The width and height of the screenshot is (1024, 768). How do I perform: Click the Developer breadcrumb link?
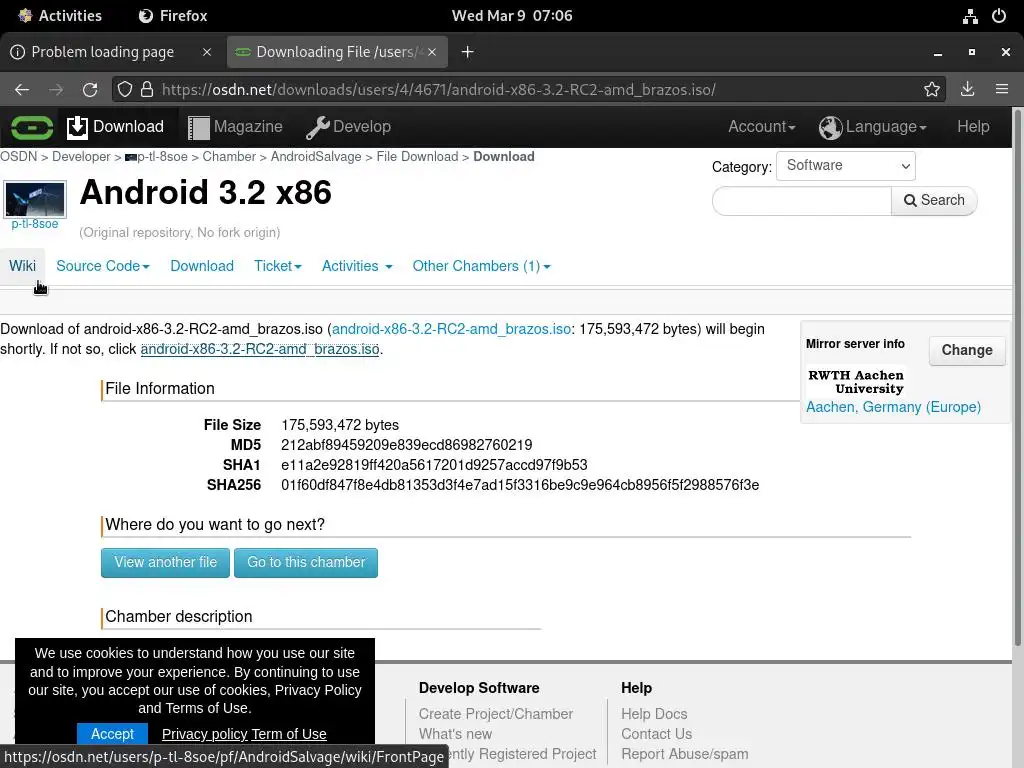tap(81, 157)
